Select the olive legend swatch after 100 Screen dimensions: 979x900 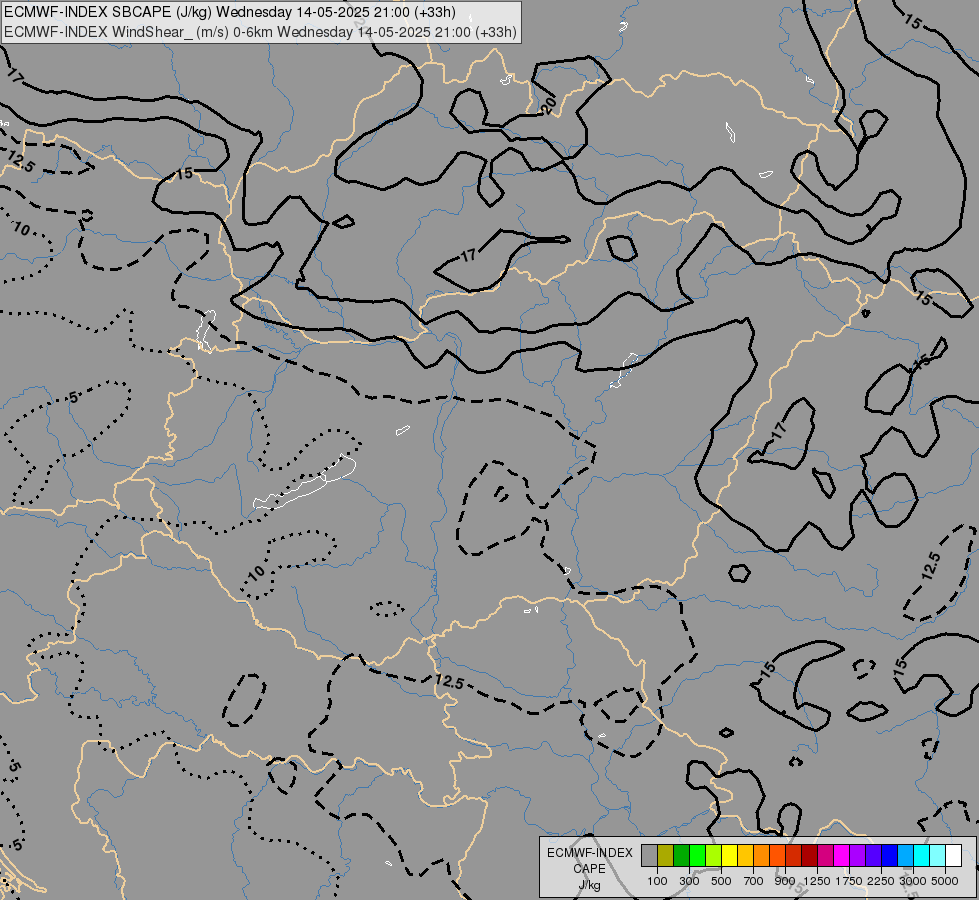pos(666,855)
